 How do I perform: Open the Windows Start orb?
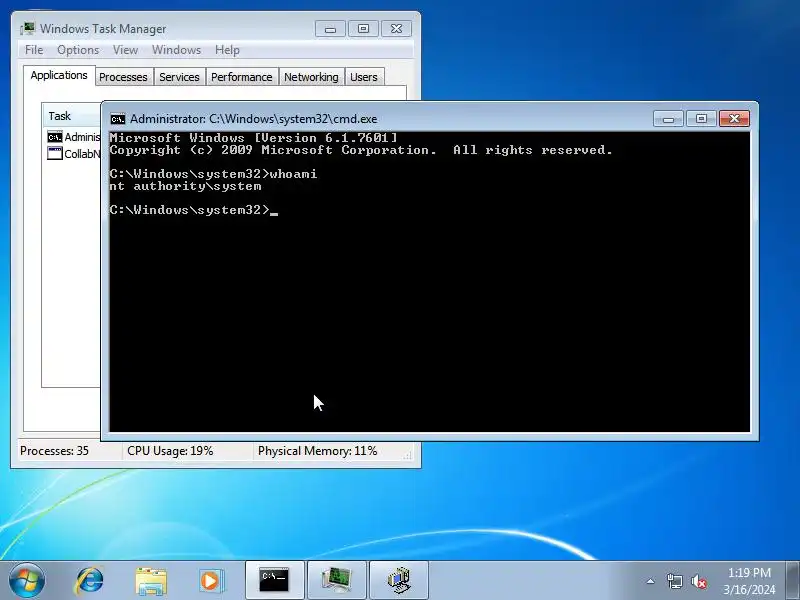pyautogui.click(x=27, y=580)
